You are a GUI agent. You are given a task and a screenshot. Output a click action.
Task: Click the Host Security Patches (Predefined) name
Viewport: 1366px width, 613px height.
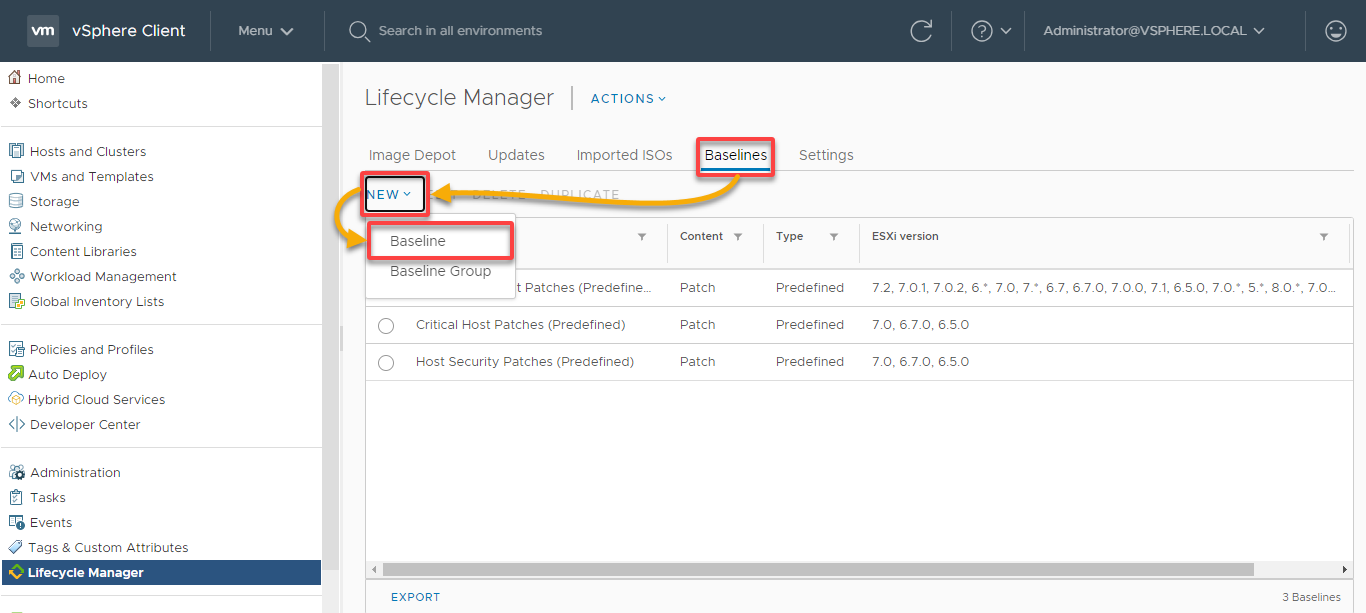pos(525,362)
